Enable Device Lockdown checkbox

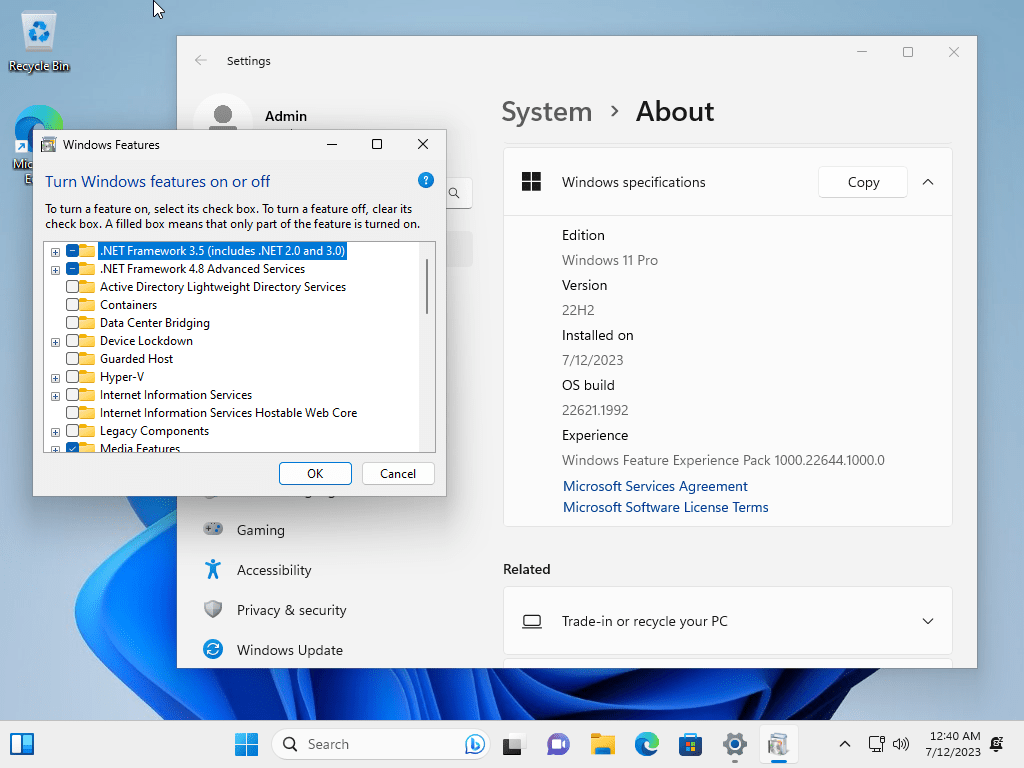pos(72,341)
